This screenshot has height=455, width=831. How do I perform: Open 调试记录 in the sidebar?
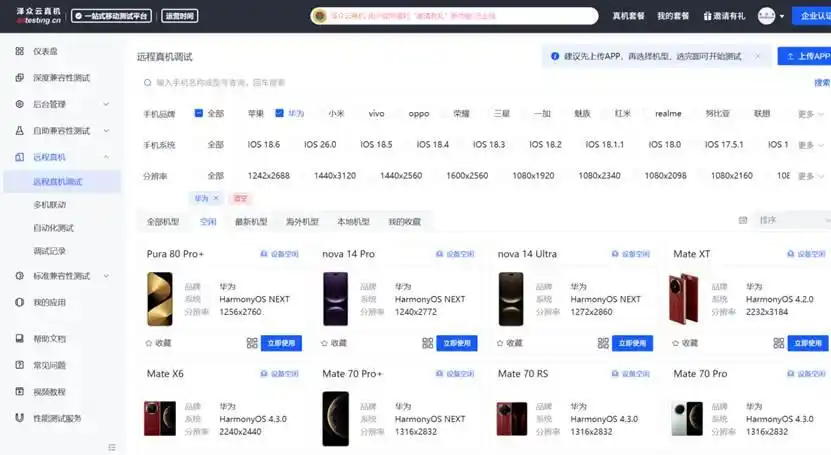49,251
